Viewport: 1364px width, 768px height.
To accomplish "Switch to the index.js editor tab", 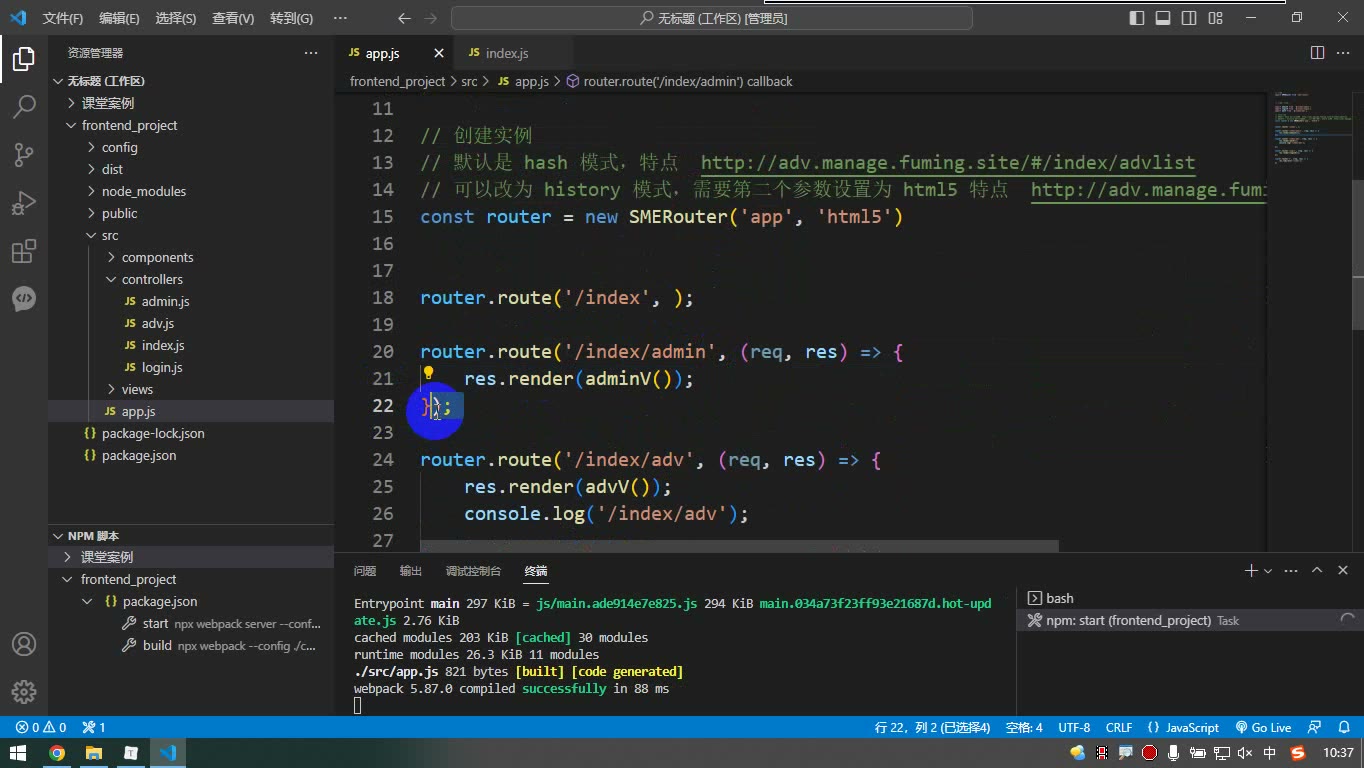I will (x=506, y=53).
